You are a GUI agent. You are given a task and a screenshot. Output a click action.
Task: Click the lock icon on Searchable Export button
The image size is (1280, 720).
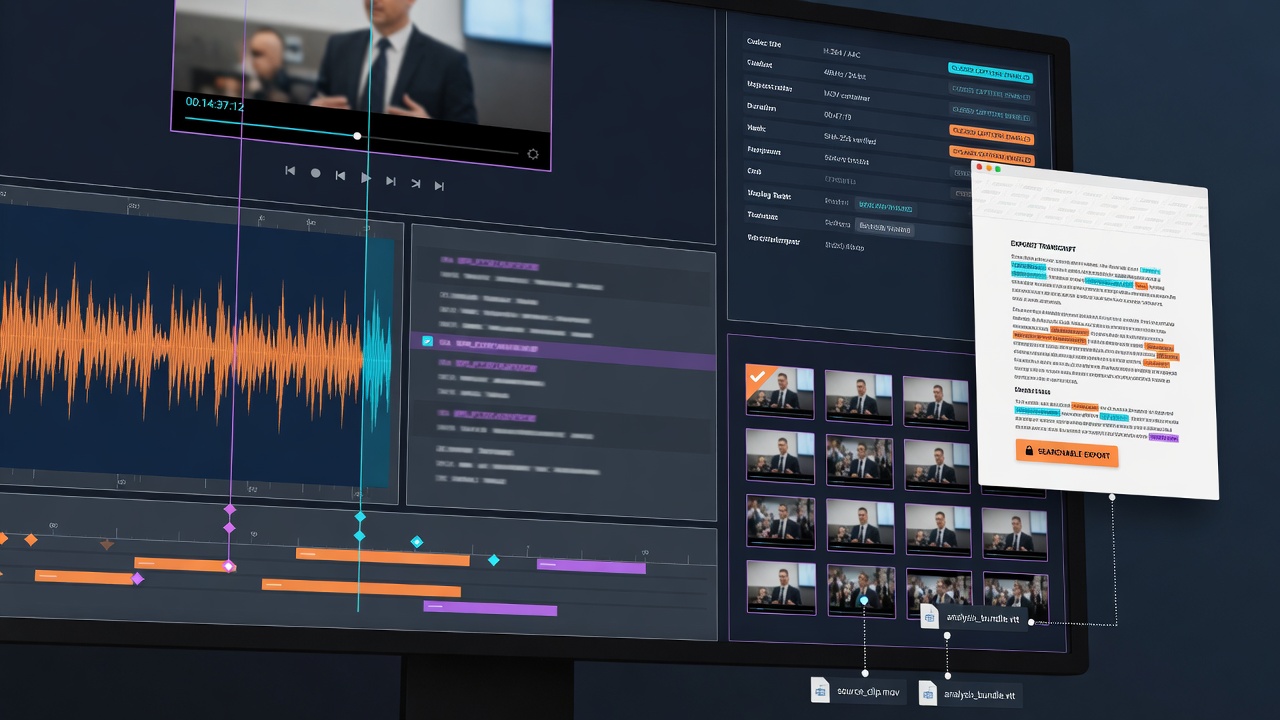click(x=1029, y=451)
